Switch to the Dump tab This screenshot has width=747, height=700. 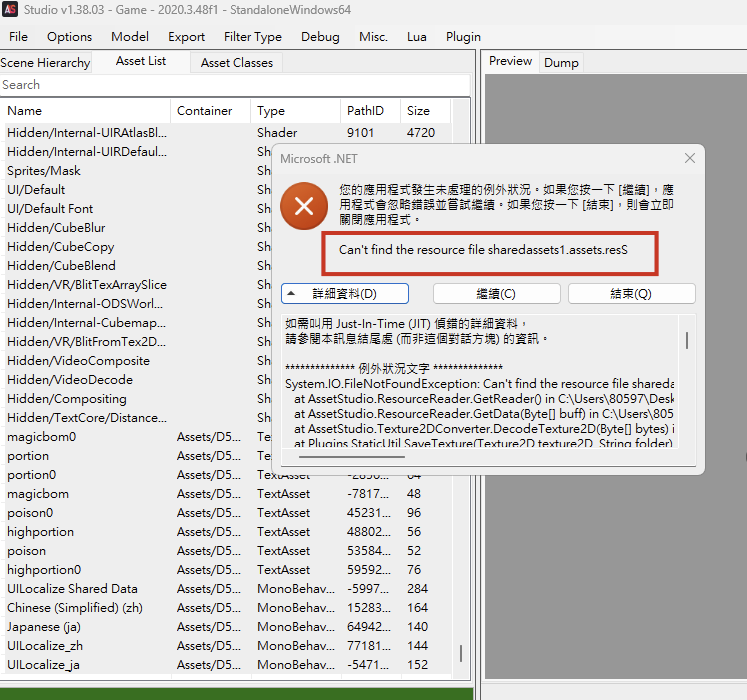[x=561, y=63]
